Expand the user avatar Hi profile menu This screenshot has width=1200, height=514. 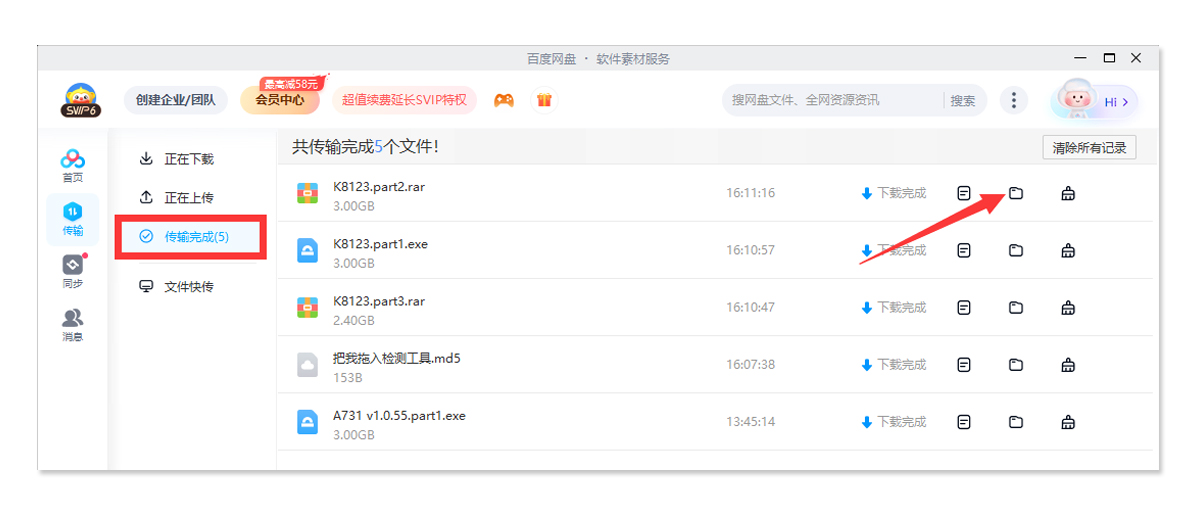pos(1094,101)
